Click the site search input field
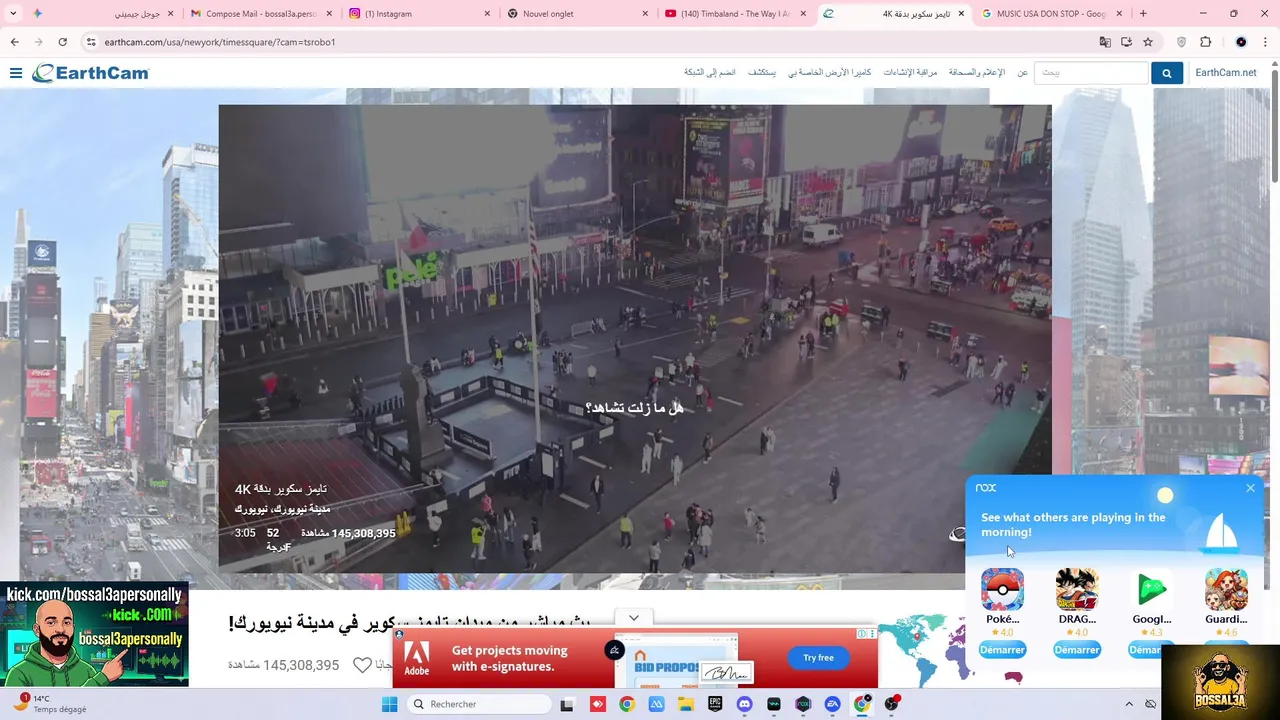The width and height of the screenshot is (1280, 720). [x=1091, y=73]
